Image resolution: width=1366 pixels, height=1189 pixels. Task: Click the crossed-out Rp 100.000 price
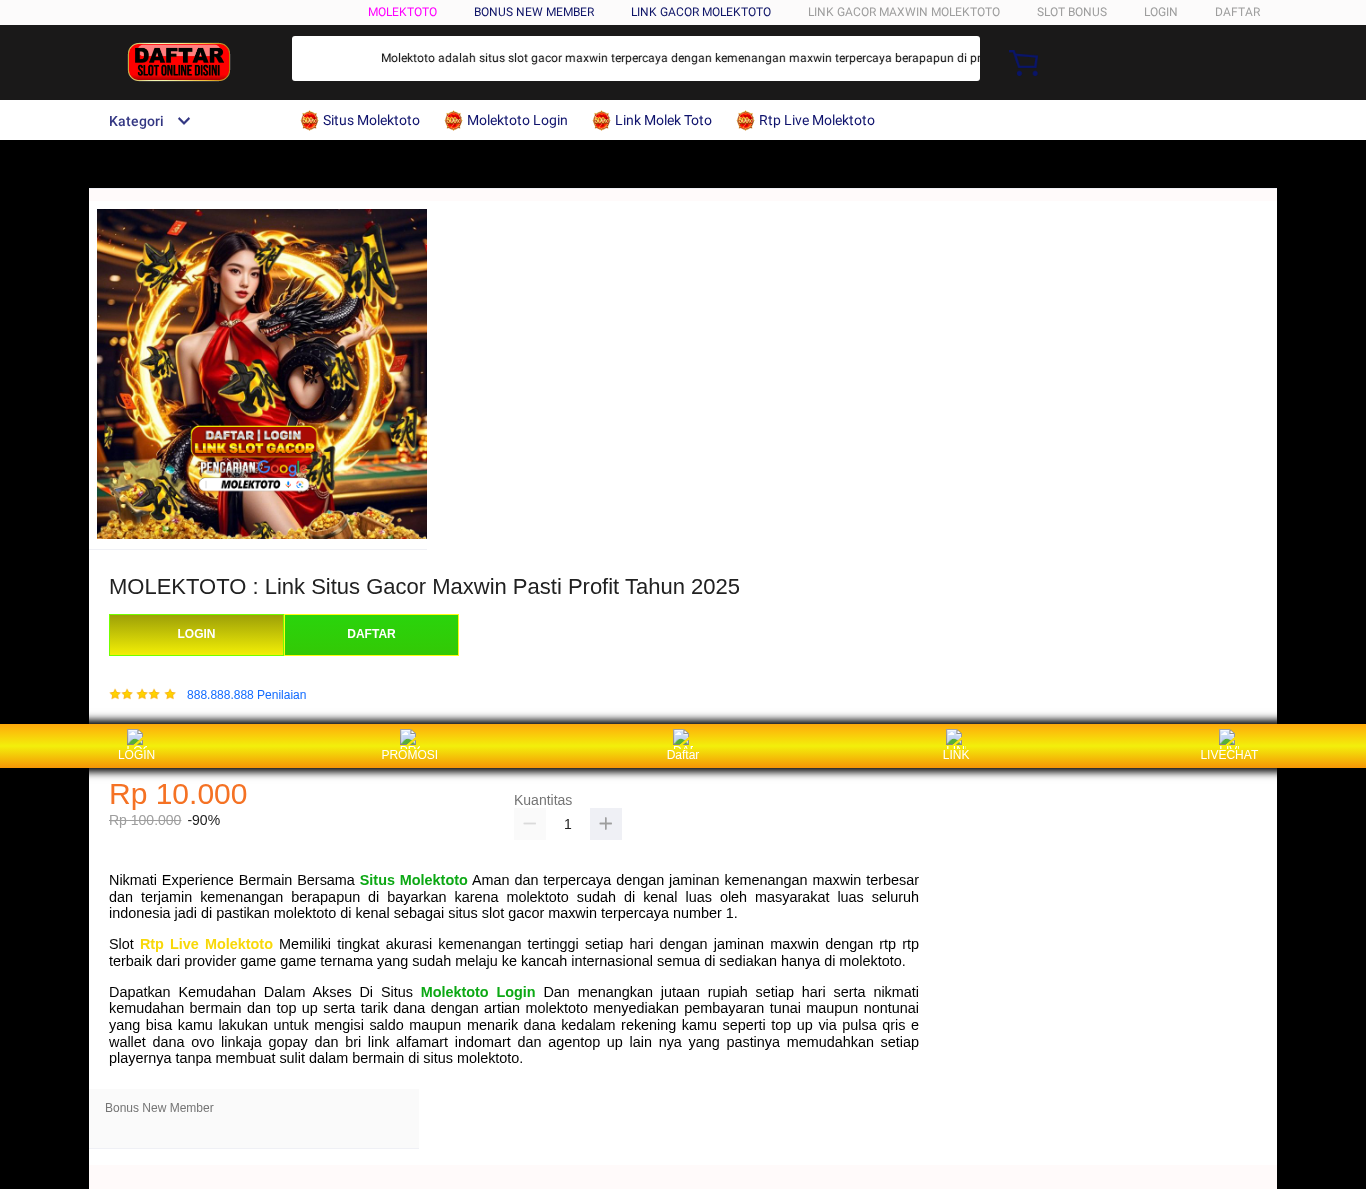145,820
